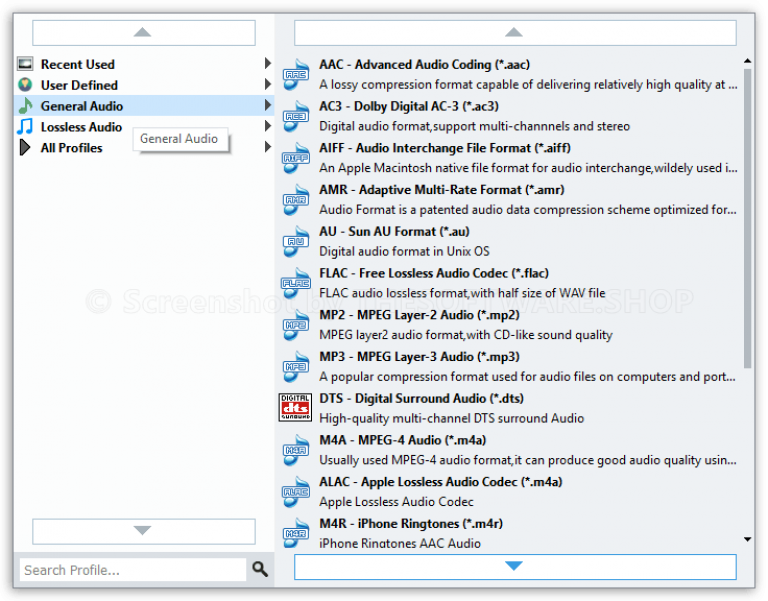The width and height of the screenshot is (768, 601).
Task: Select AC3 - Dolby Digital AC-3 (*.ac3)
Action: coord(409,106)
